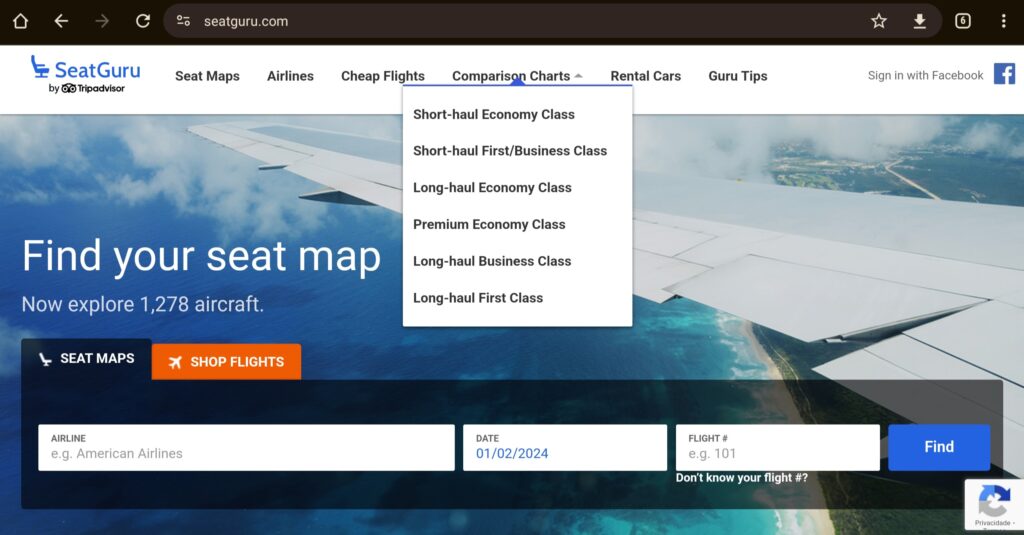
Task: Reload the page with the refresh icon
Action: click(x=143, y=21)
